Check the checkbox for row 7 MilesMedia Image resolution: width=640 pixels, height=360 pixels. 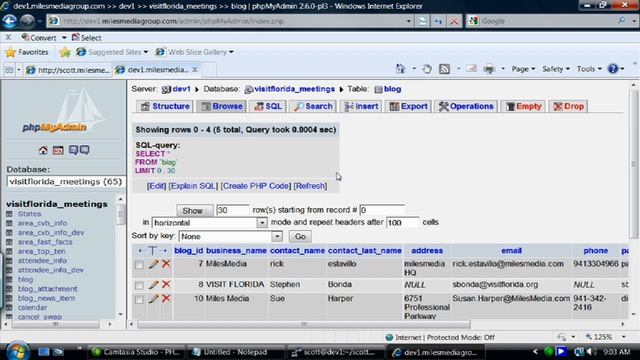click(139, 265)
